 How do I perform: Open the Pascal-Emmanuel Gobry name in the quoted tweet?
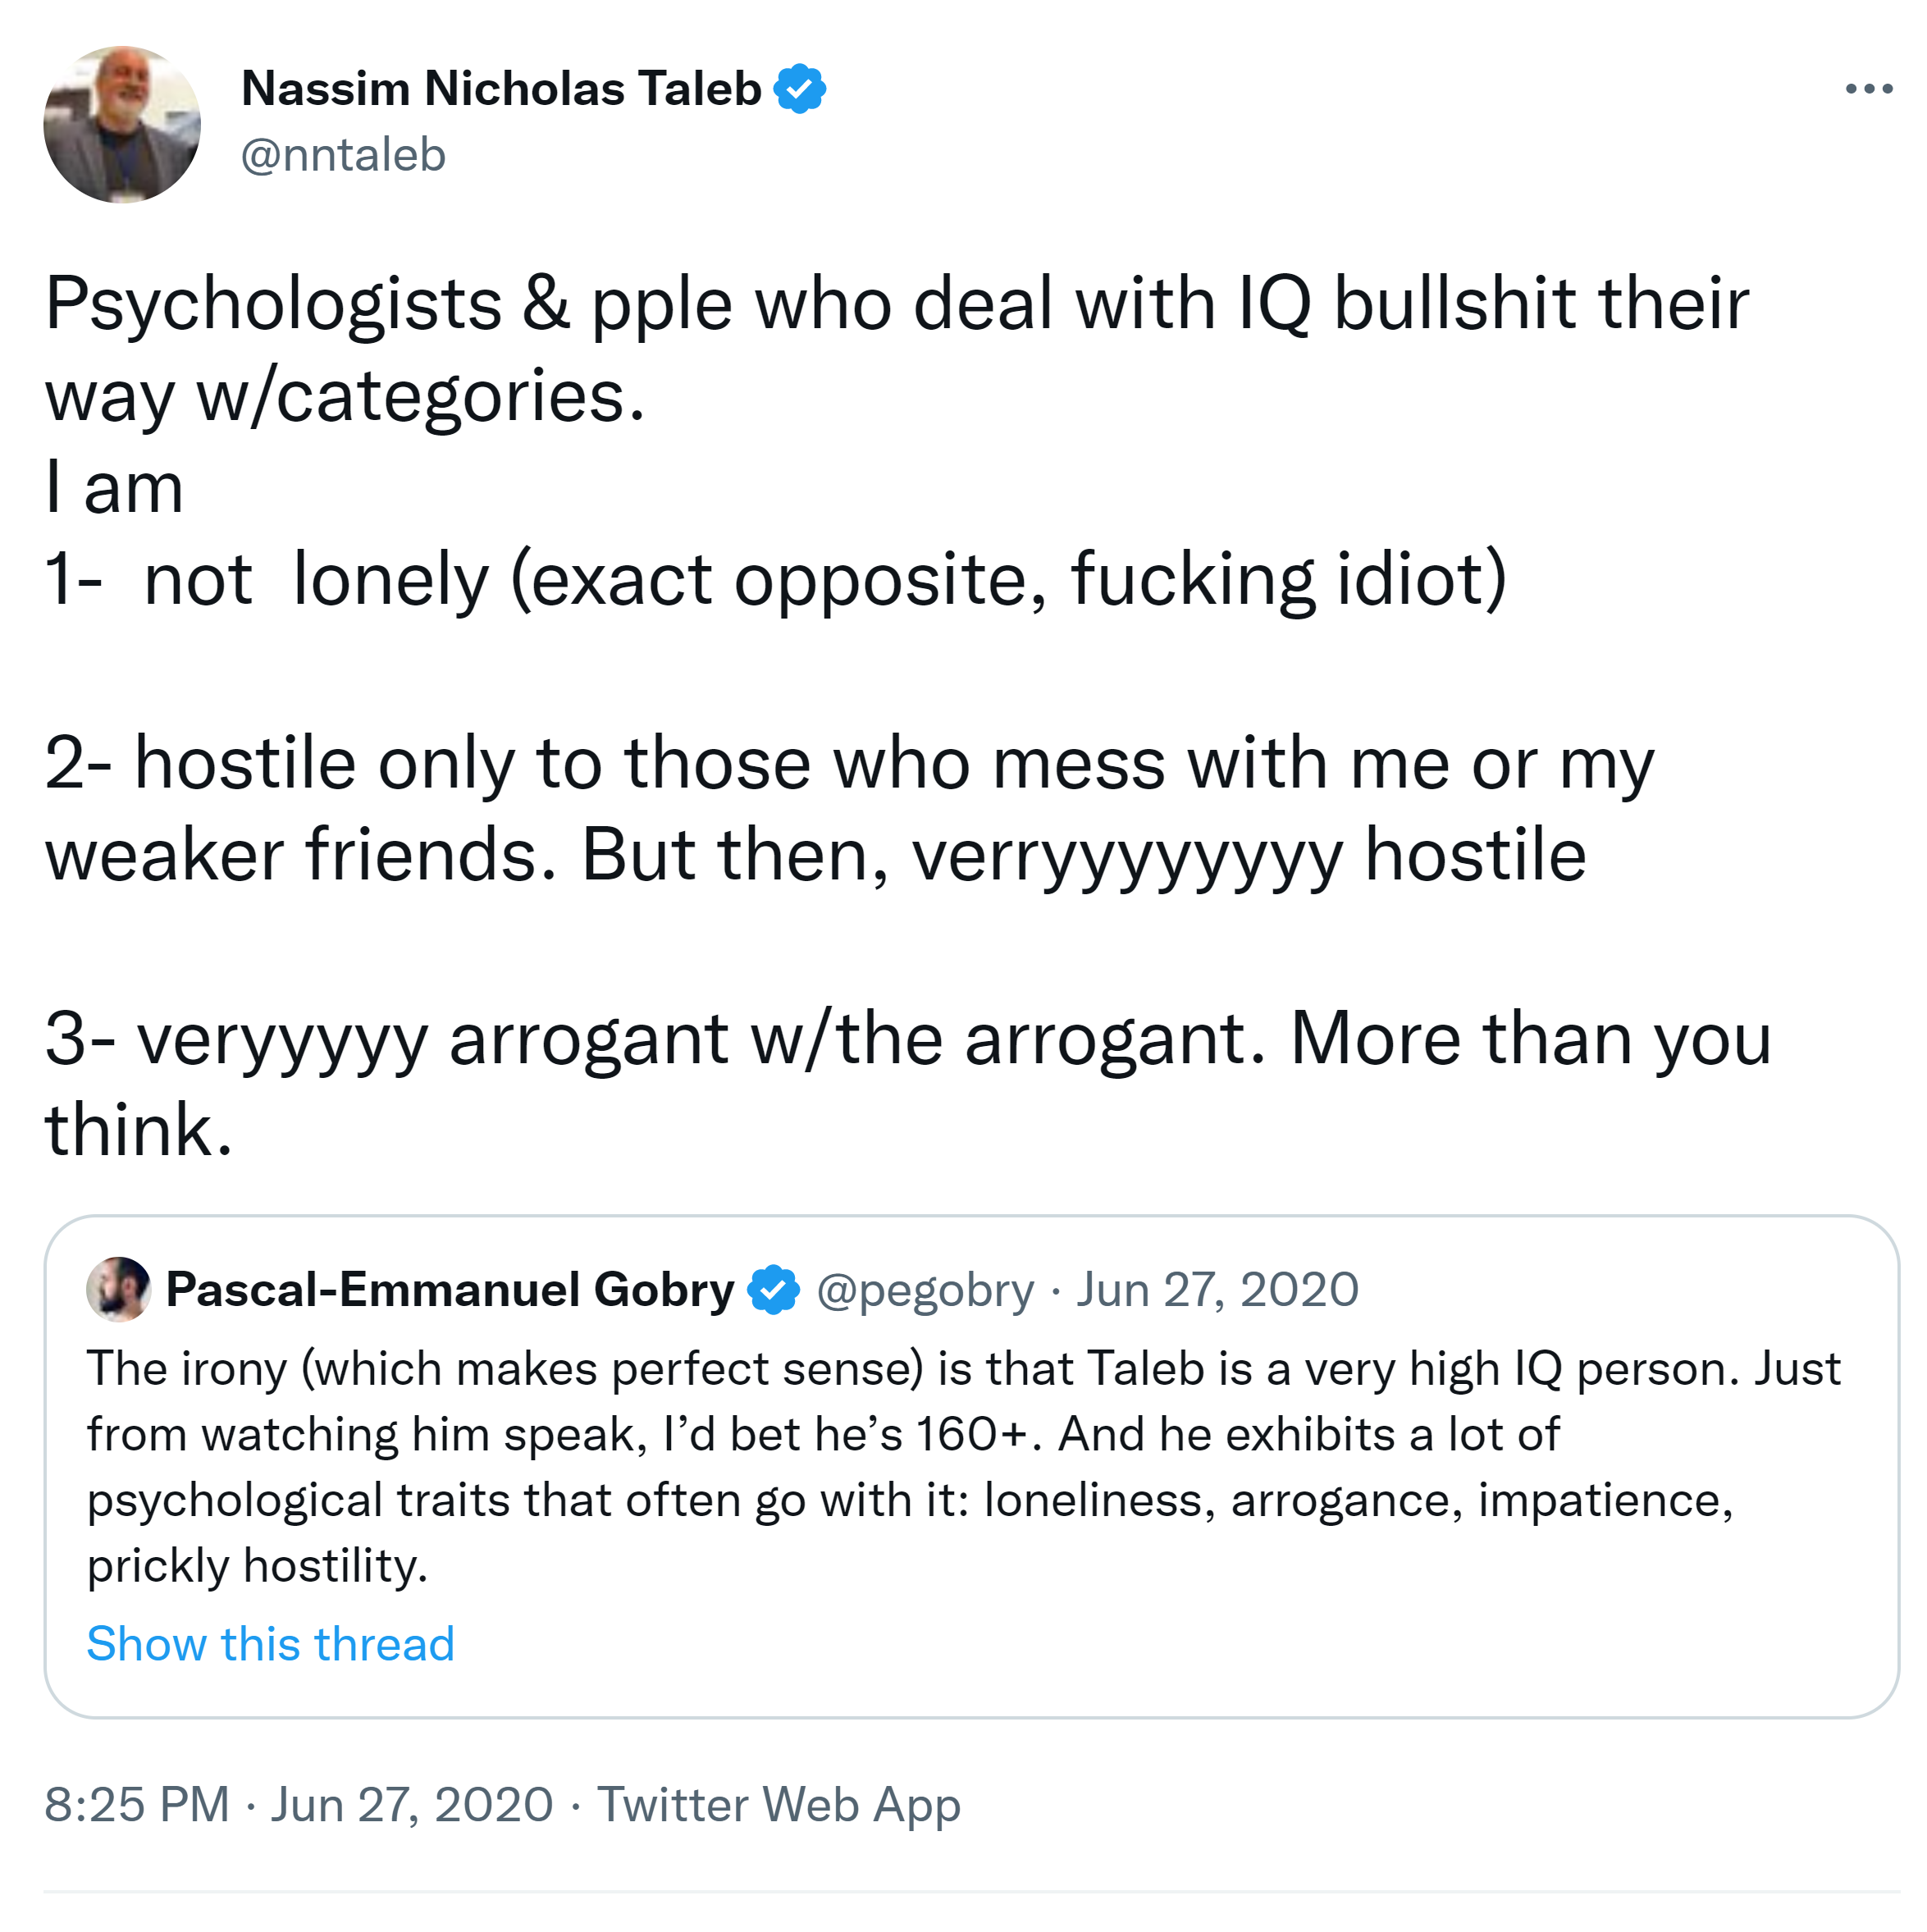pos(449,1289)
